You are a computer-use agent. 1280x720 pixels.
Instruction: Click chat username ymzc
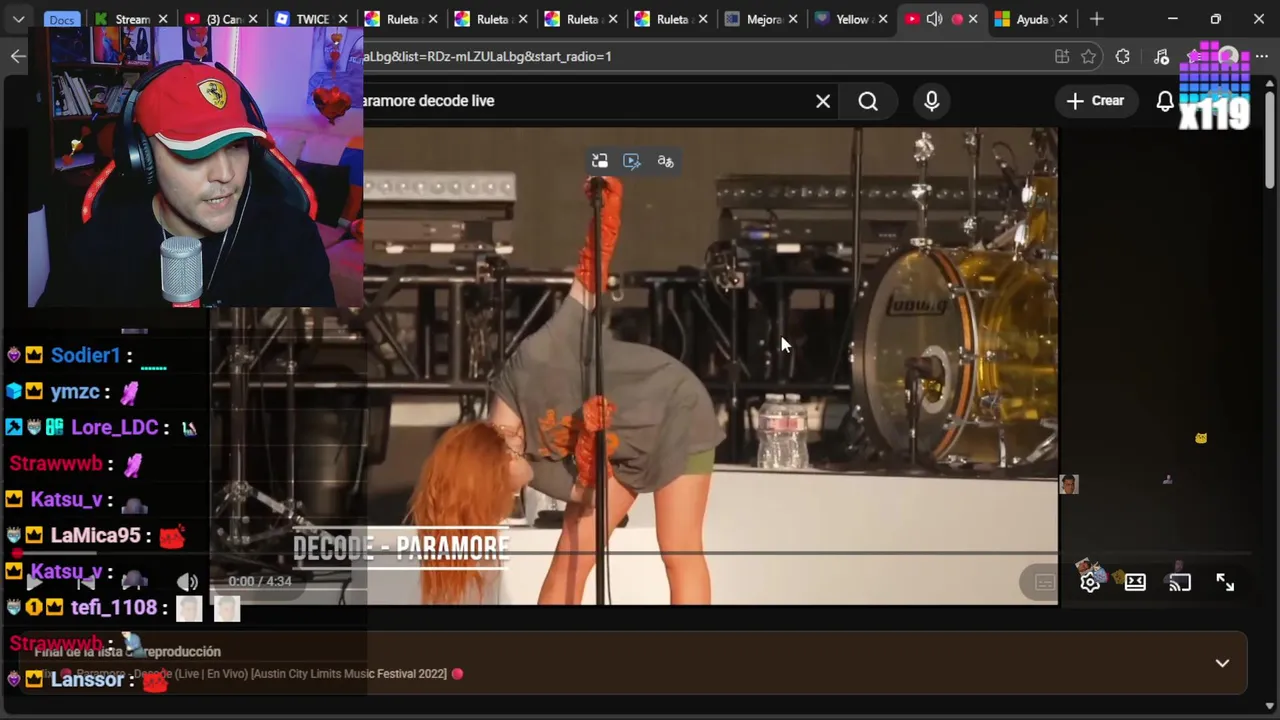pos(75,391)
